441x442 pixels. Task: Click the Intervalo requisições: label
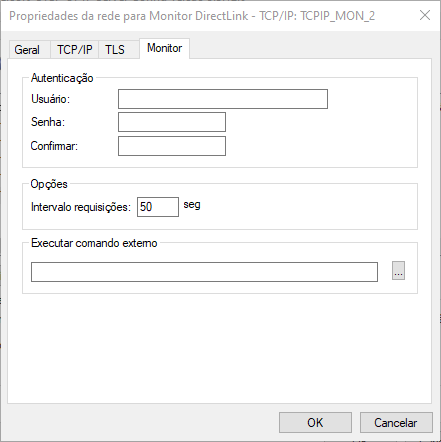pyautogui.click(x=81, y=207)
